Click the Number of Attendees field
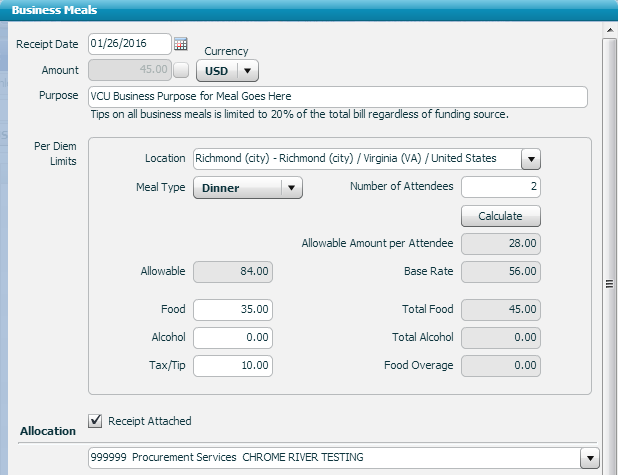The image size is (618, 475). pos(501,187)
